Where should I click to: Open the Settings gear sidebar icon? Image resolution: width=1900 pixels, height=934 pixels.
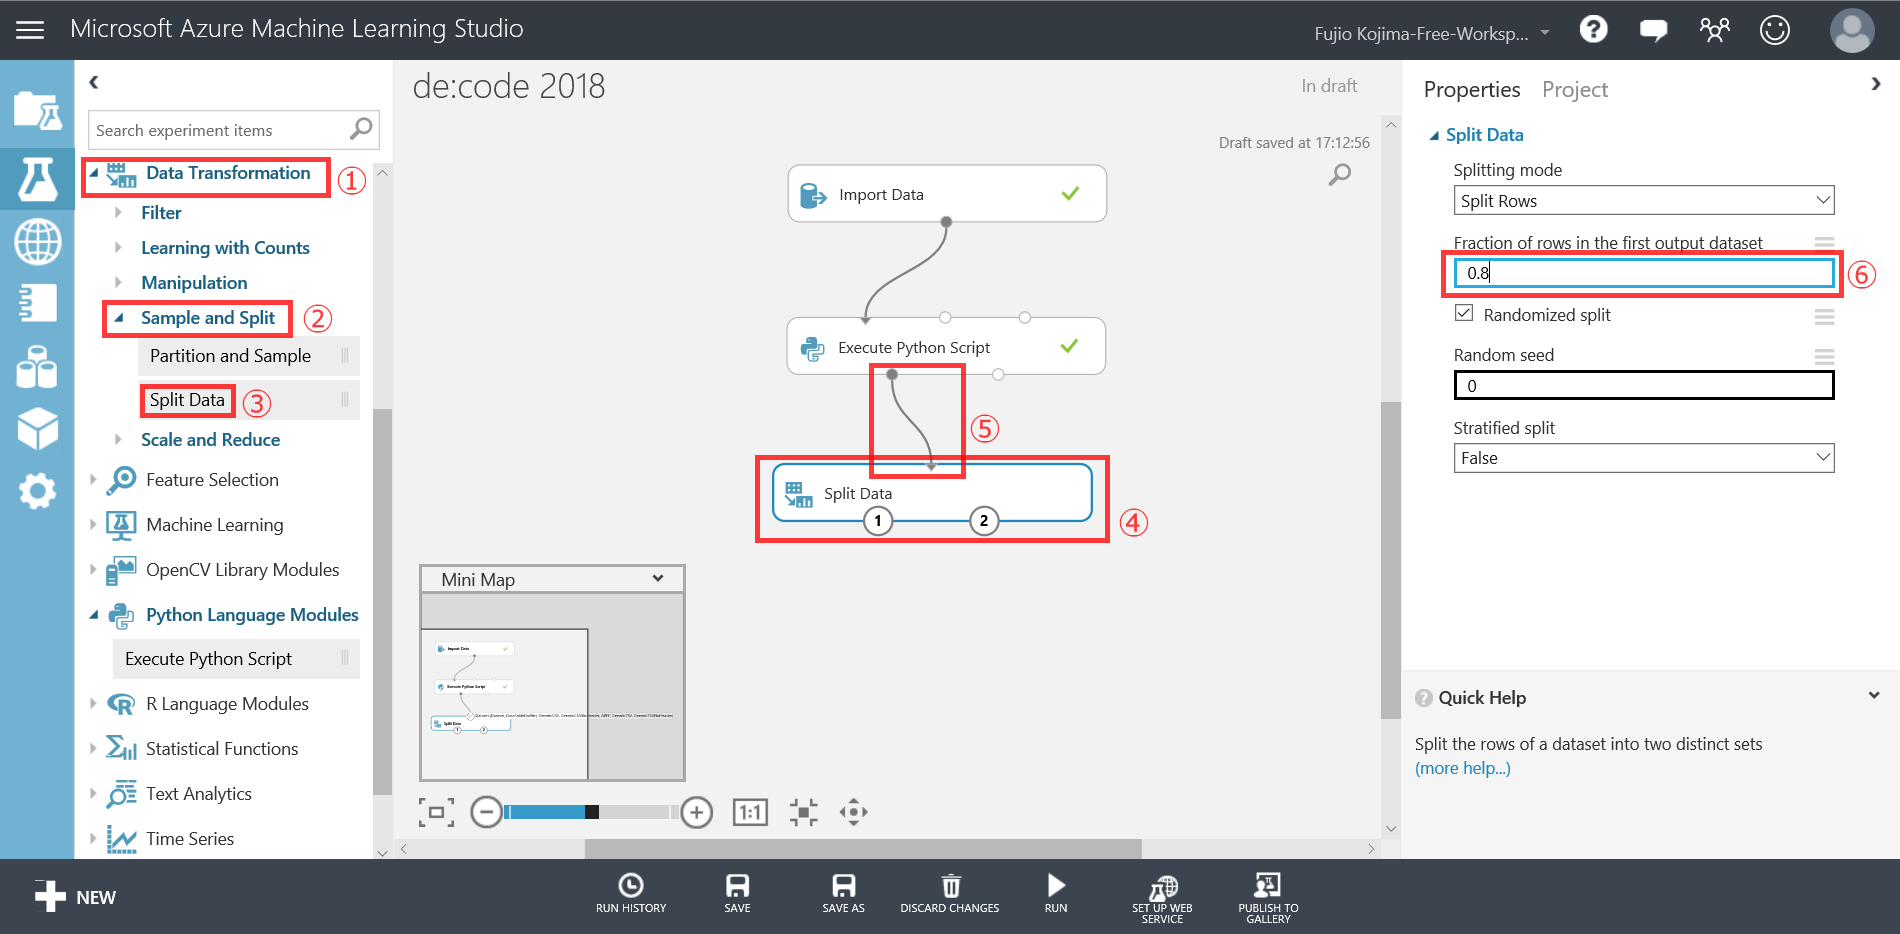click(37, 491)
